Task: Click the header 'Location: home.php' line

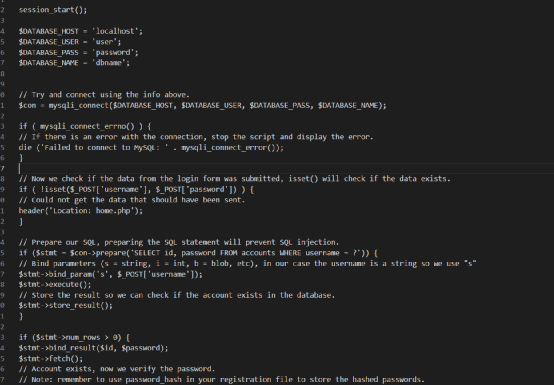Action: (x=81, y=211)
